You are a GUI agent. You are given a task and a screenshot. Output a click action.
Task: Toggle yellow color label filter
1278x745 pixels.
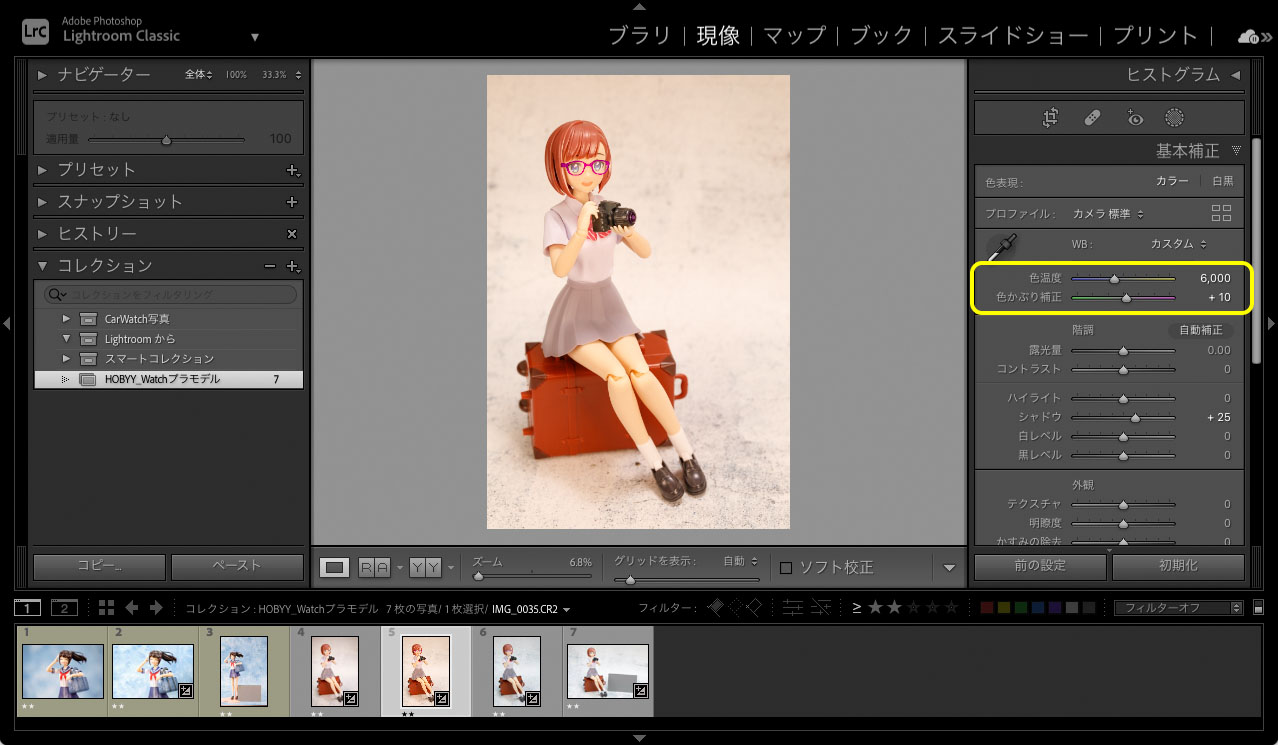(x=1004, y=607)
